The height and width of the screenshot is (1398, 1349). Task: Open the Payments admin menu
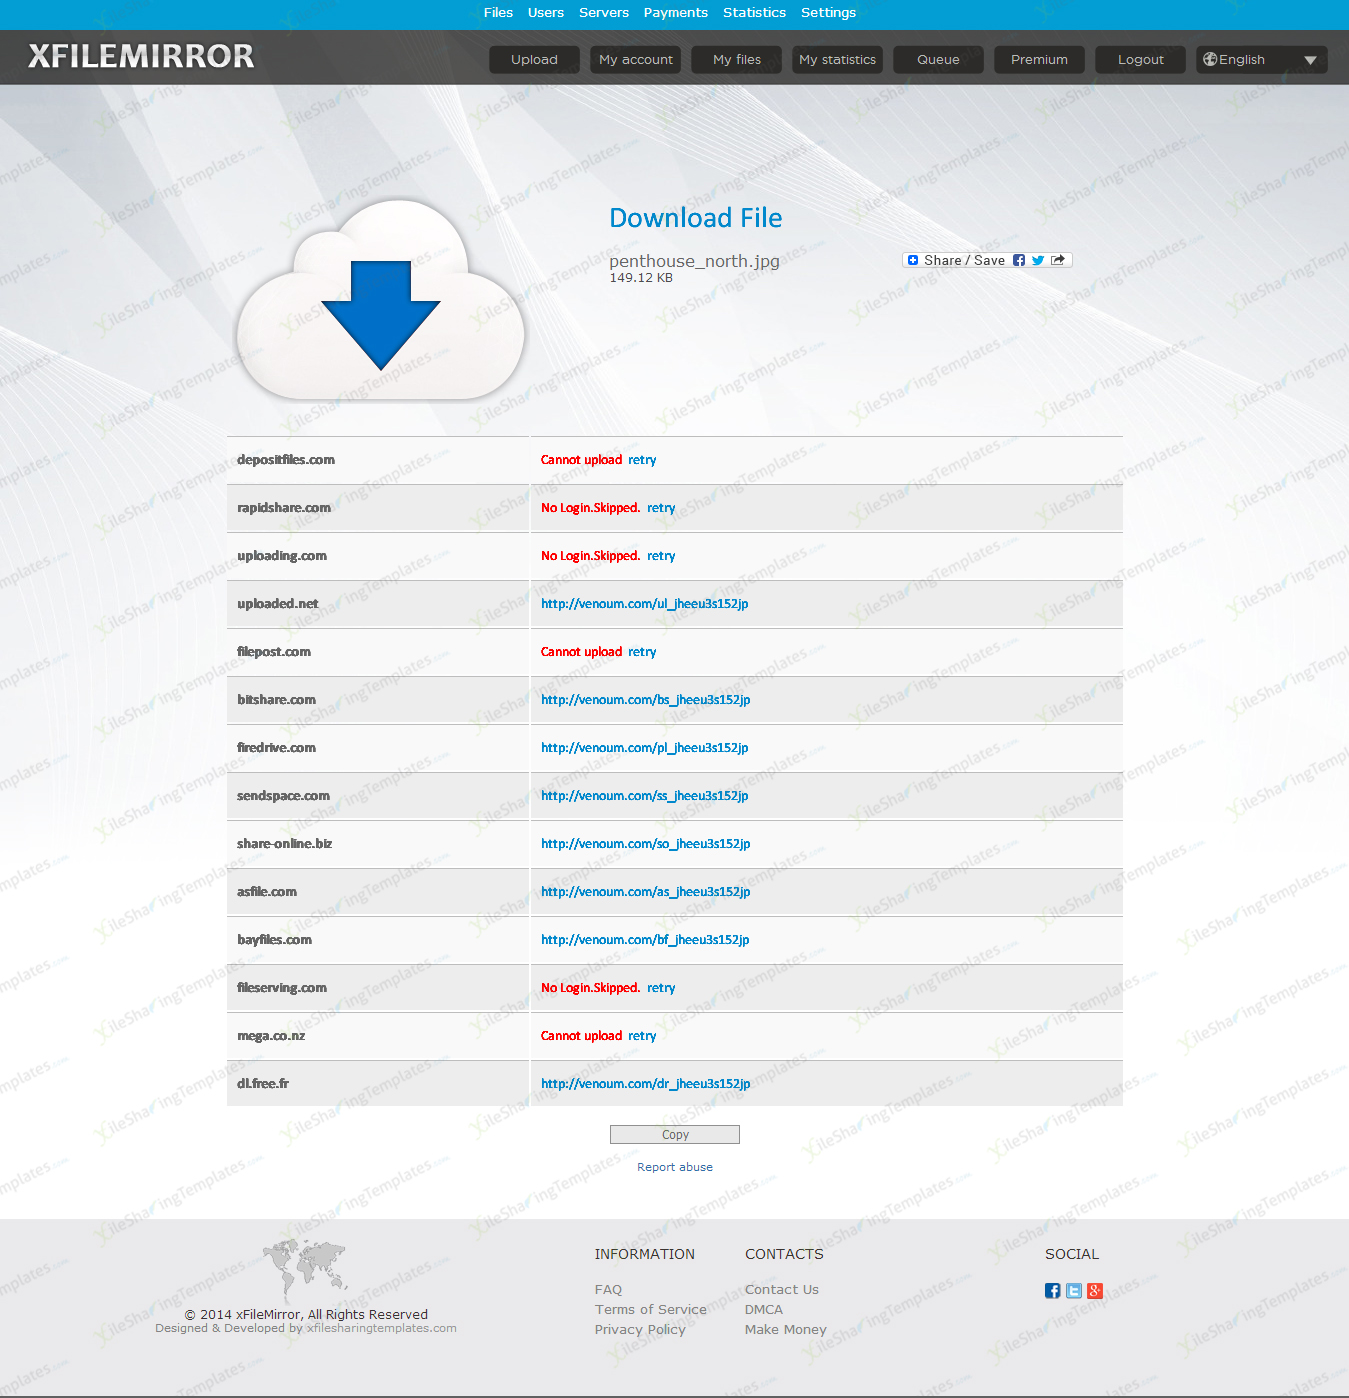(x=676, y=13)
